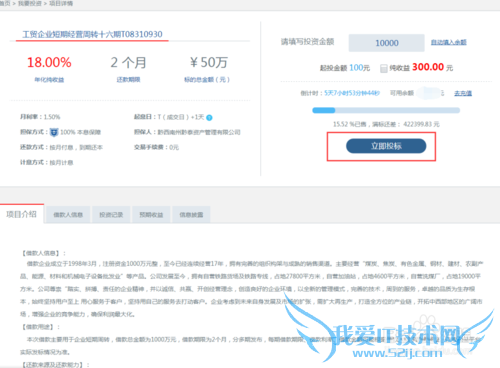Click the 15.52 %已售 sold status text
This screenshot has height=368, width=500.
pyautogui.click(x=350, y=124)
